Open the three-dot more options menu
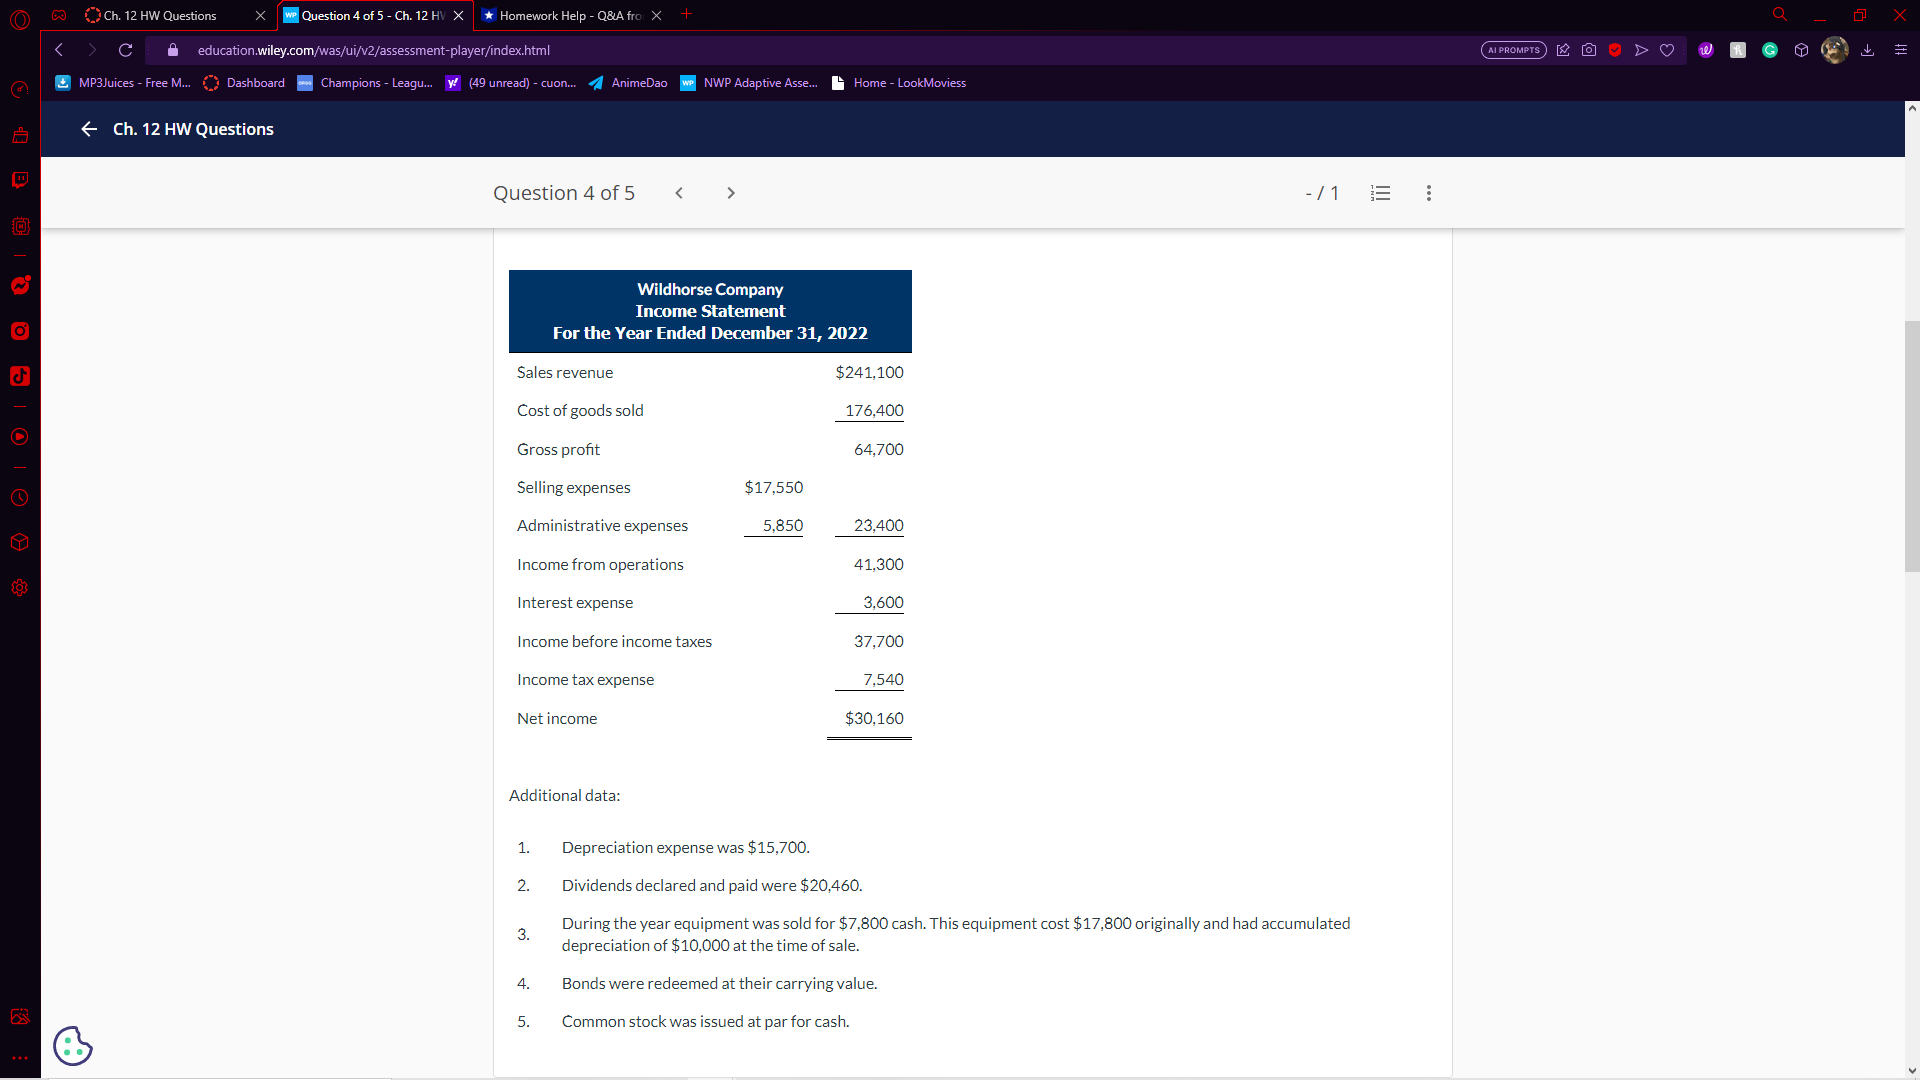 pos(1428,193)
